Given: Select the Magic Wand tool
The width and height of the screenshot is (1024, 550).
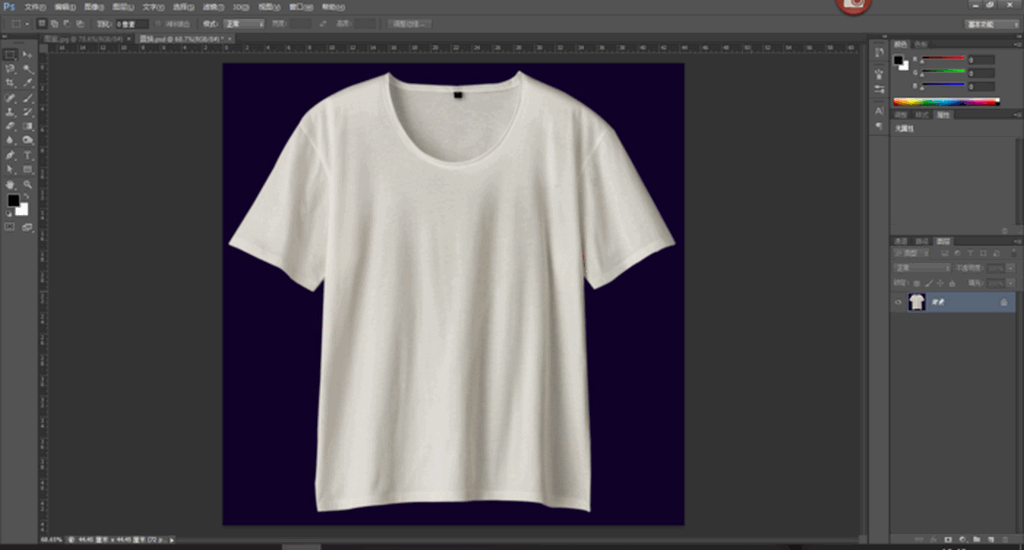Looking at the screenshot, I should (28, 69).
